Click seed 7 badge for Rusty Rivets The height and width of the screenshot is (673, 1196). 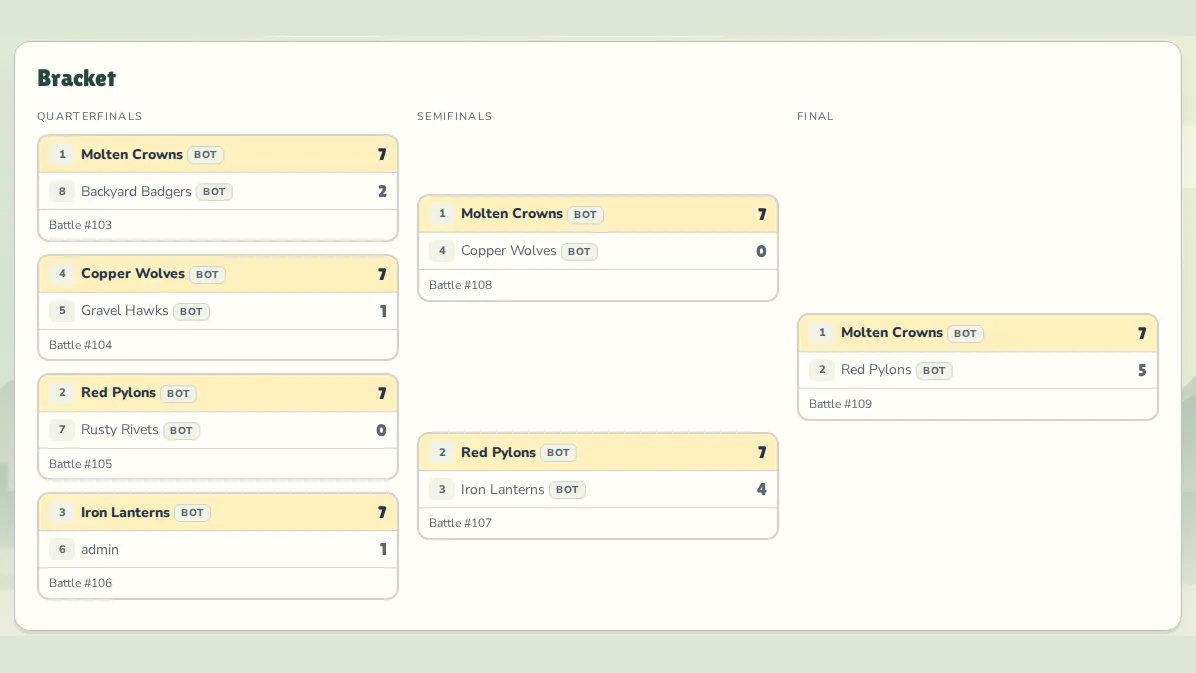62,430
